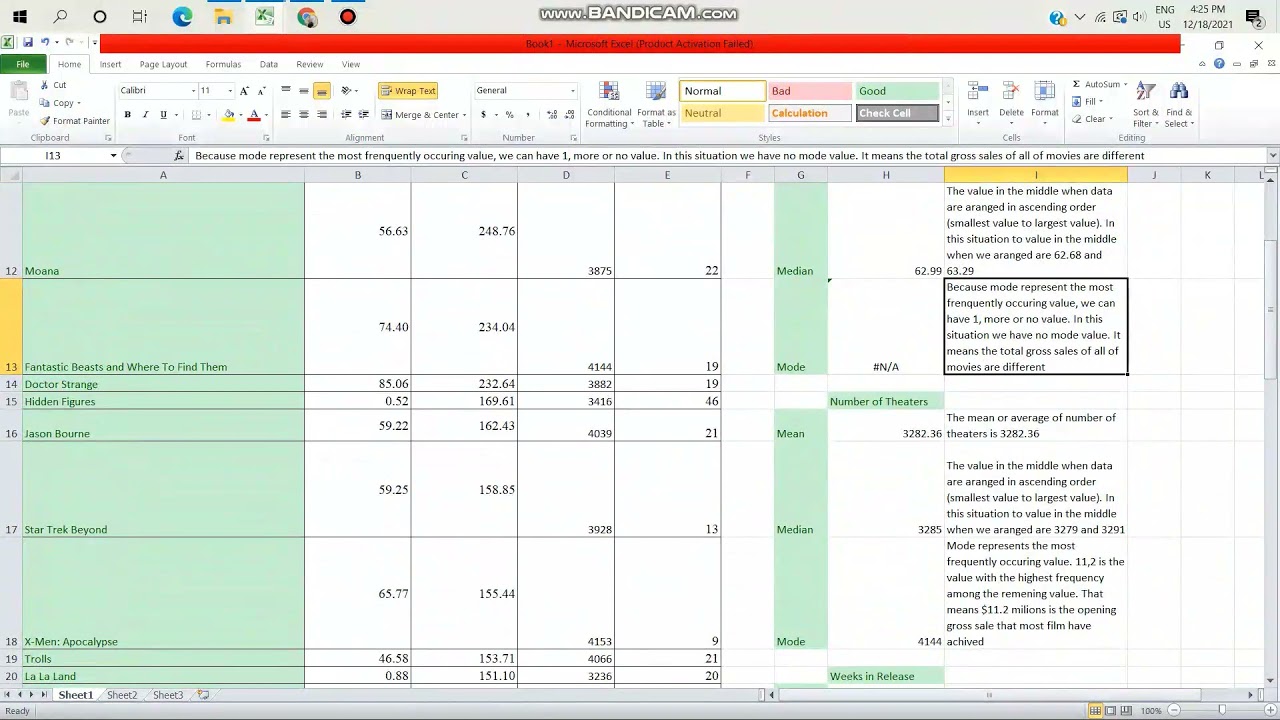Image resolution: width=1280 pixels, height=720 pixels.
Task: Switch to the Data ribbon tab
Action: (269, 64)
